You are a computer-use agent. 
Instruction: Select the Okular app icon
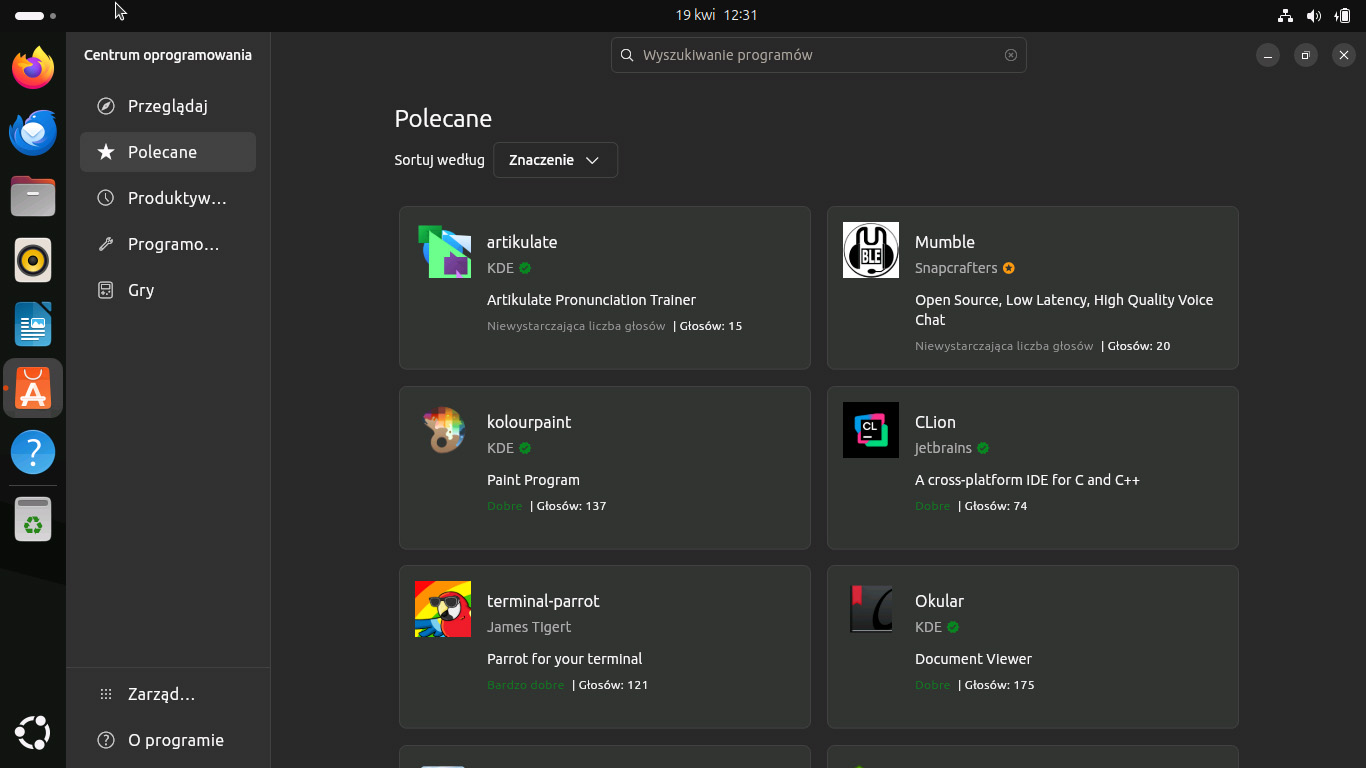[x=871, y=609]
